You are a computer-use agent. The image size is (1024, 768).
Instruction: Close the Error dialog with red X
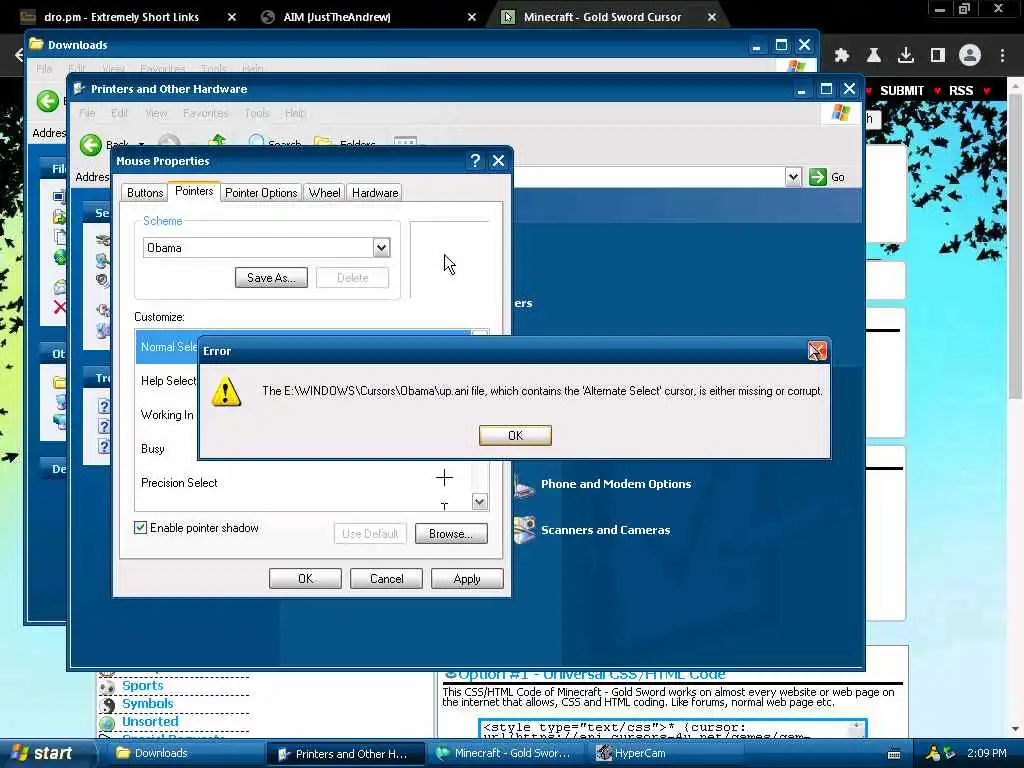pyautogui.click(x=817, y=351)
